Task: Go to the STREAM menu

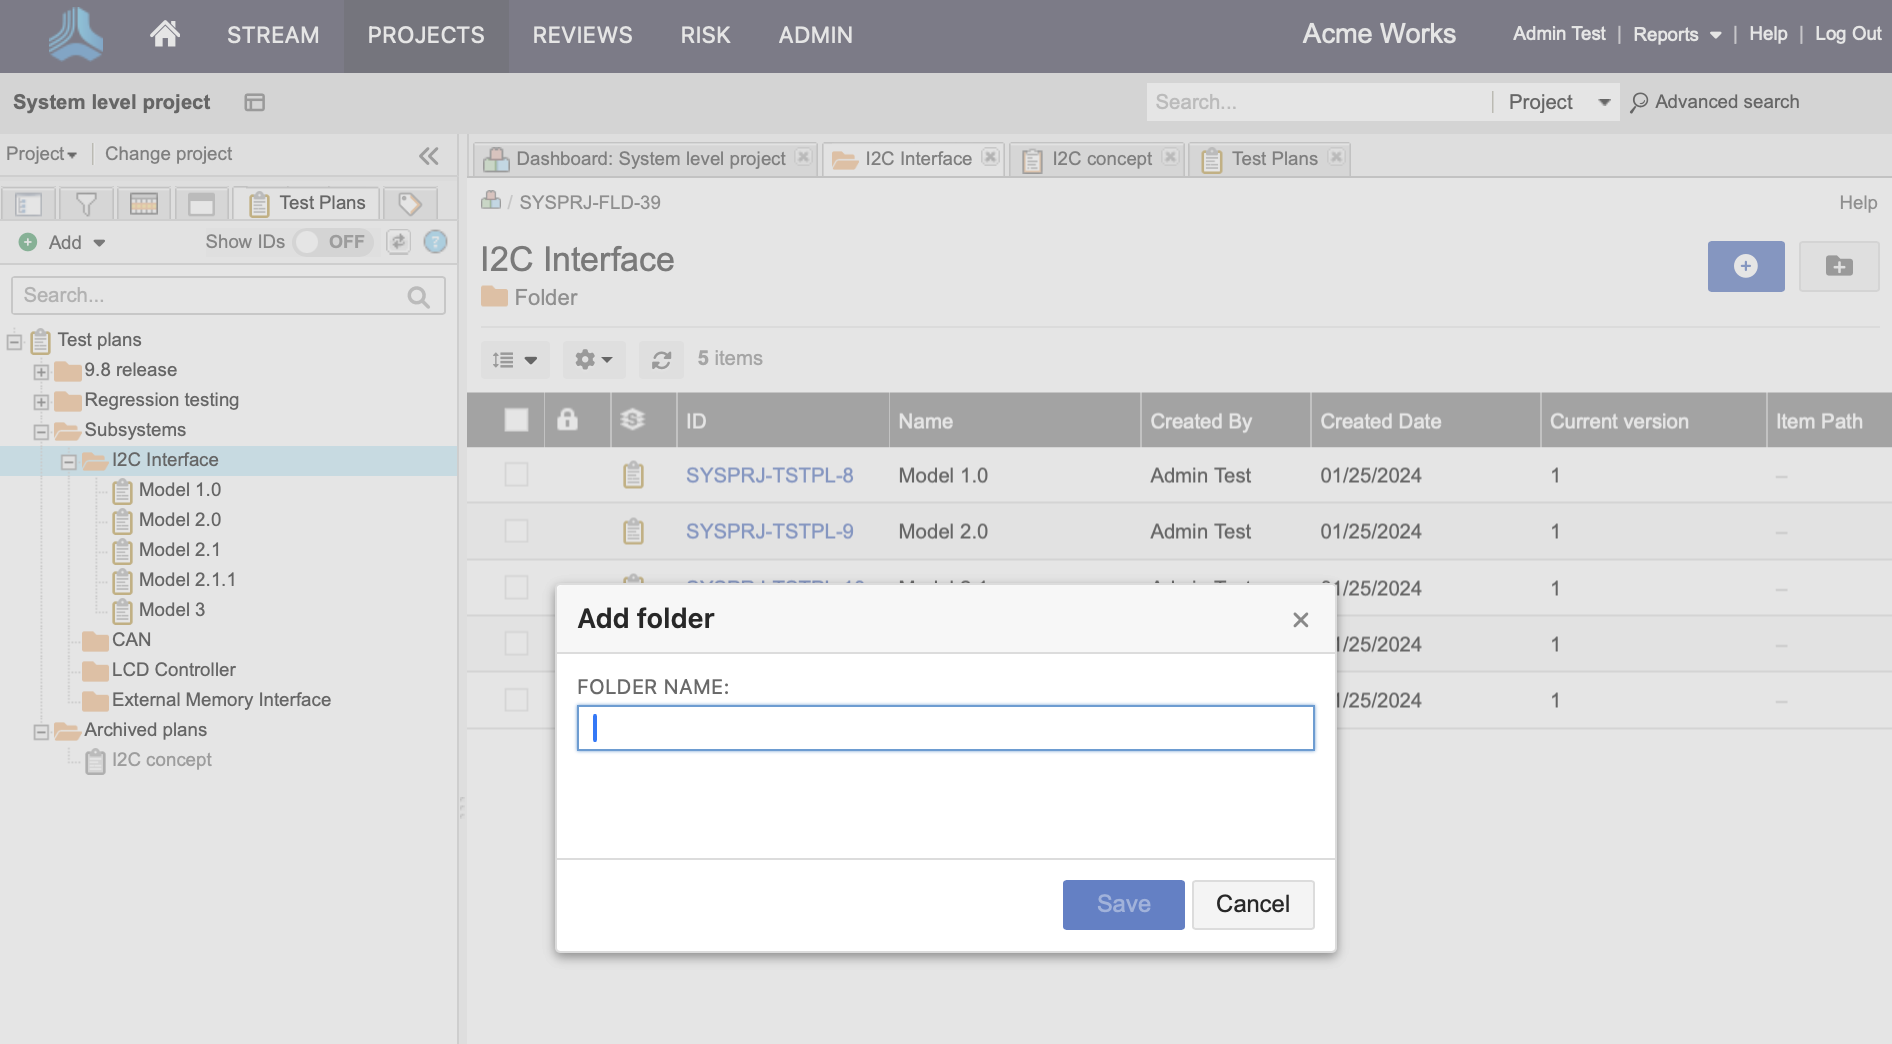Action: tap(273, 35)
